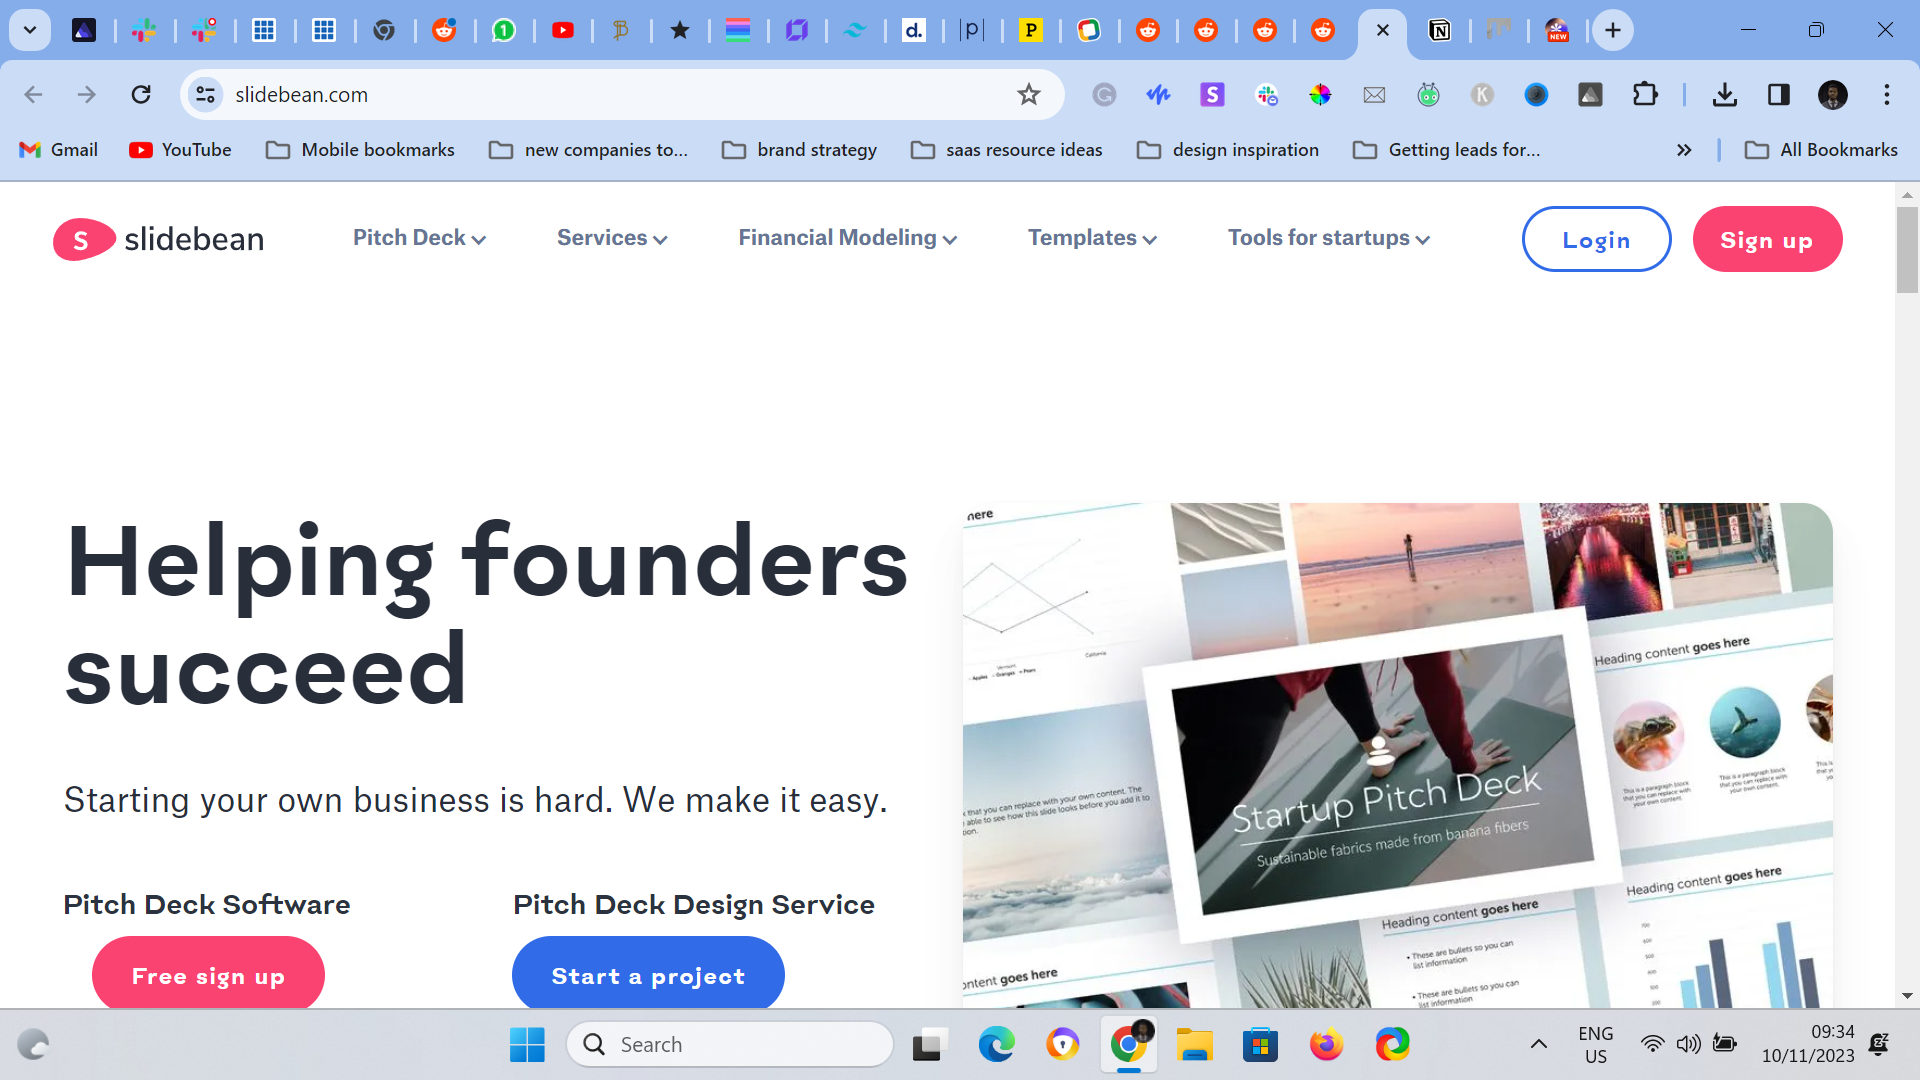The image size is (1920, 1080).
Task: Open the Templates menu
Action: (1092, 238)
